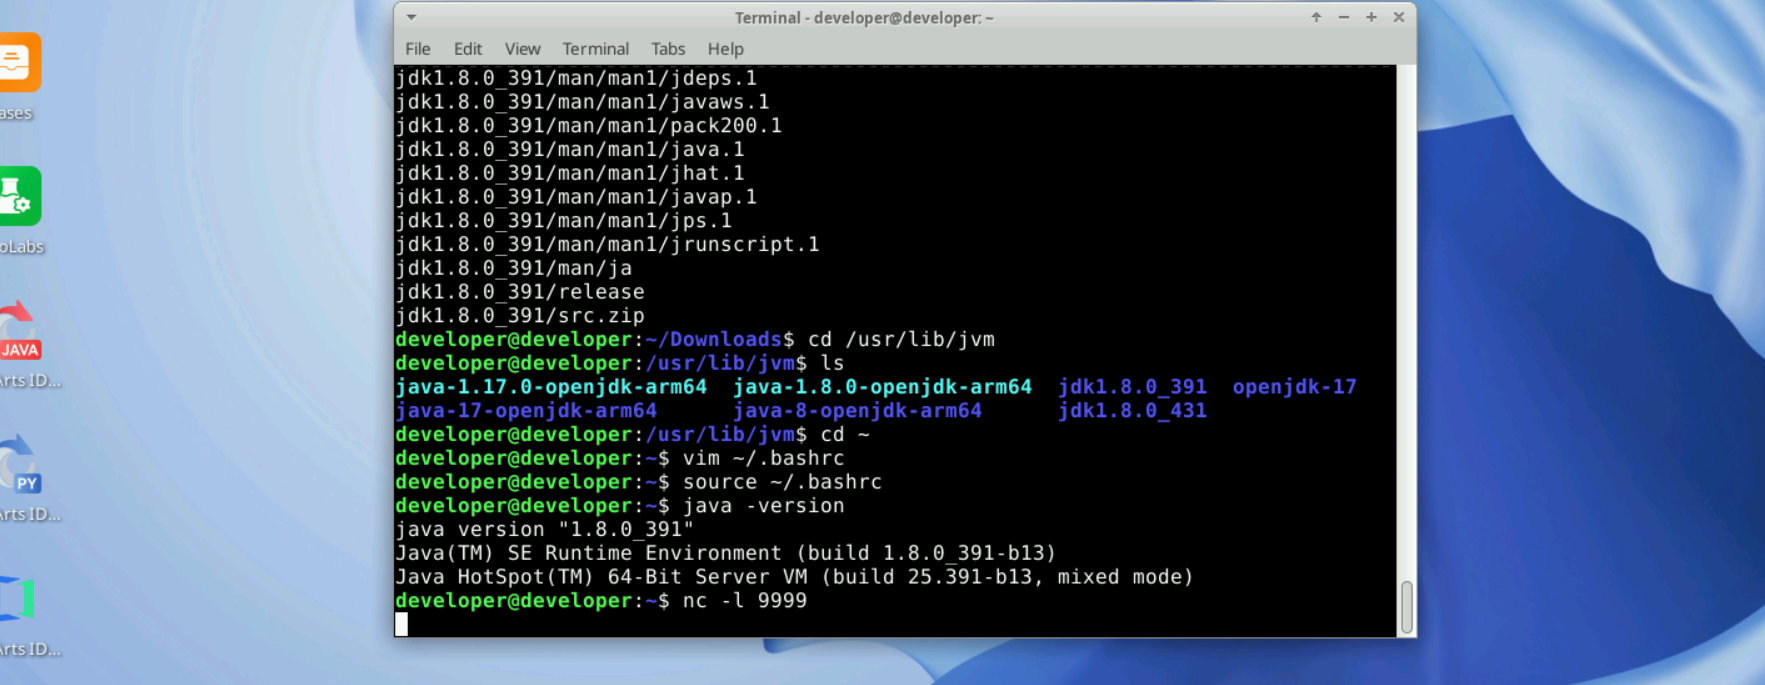Click 'java-17-openjdk-arm64' in ls output
The height and width of the screenshot is (685, 1765).
point(526,411)
